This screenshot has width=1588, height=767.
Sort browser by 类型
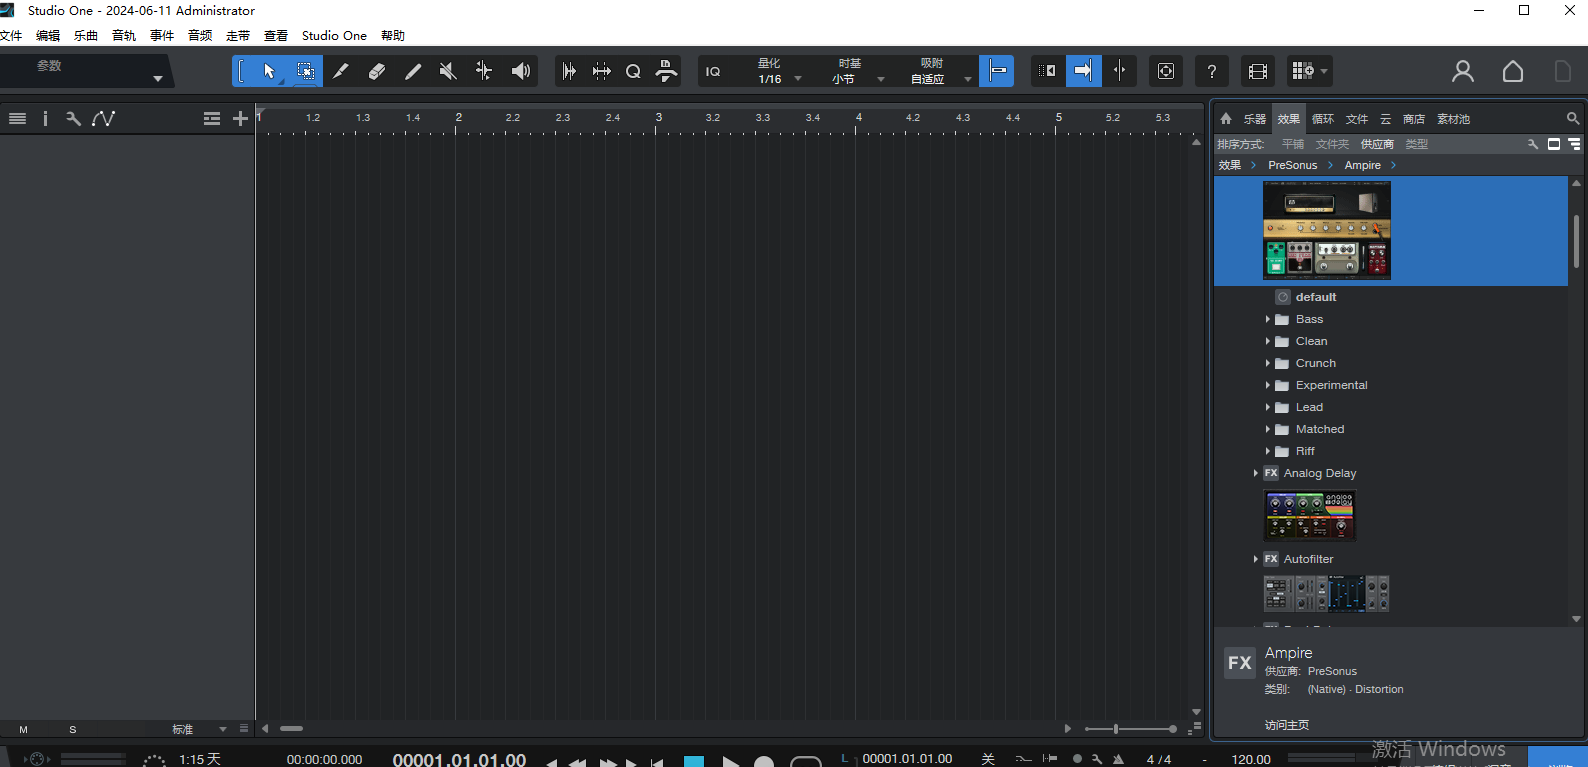coord(1417,144)
